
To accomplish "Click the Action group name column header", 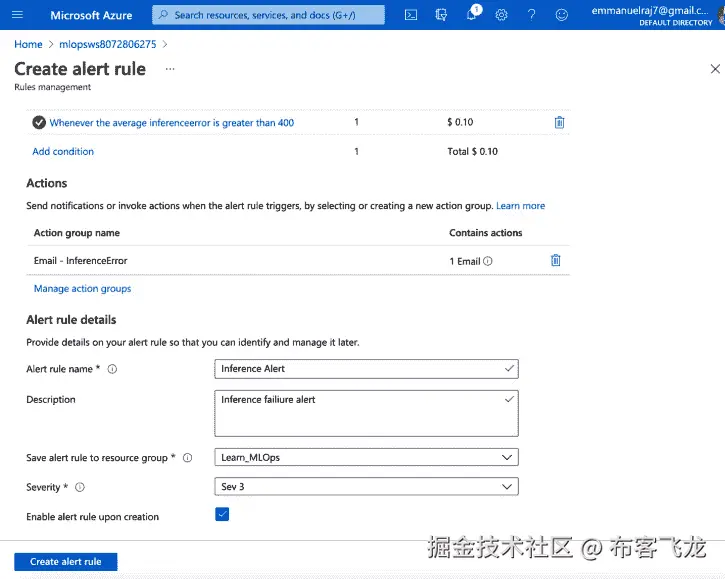I will [x=77, y=233].
